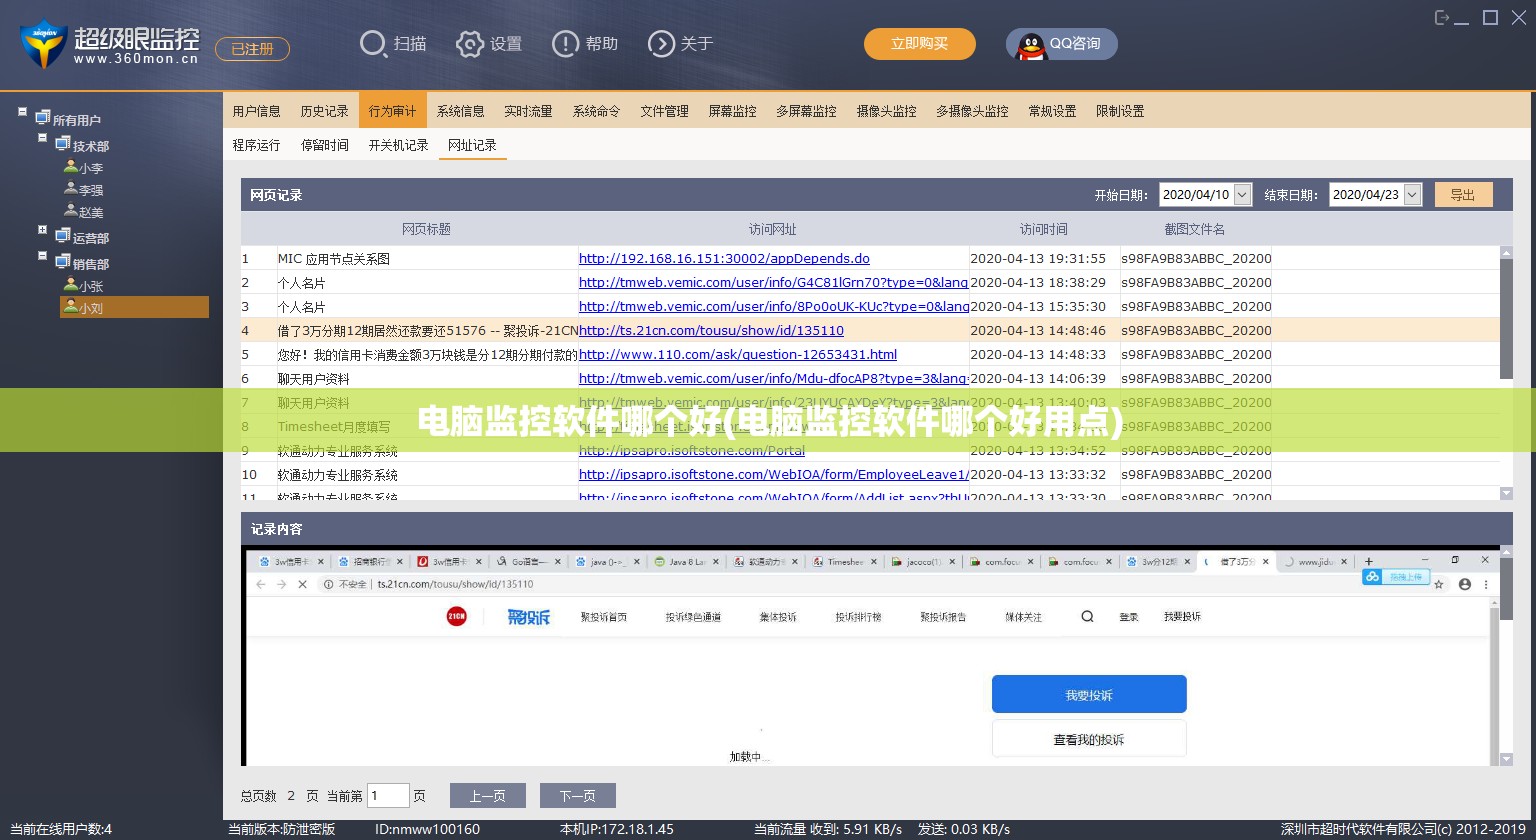This screenshot has width=1536, height=840.
Task: Switch to the 文件管理 tab
Action: coord(665,111)
